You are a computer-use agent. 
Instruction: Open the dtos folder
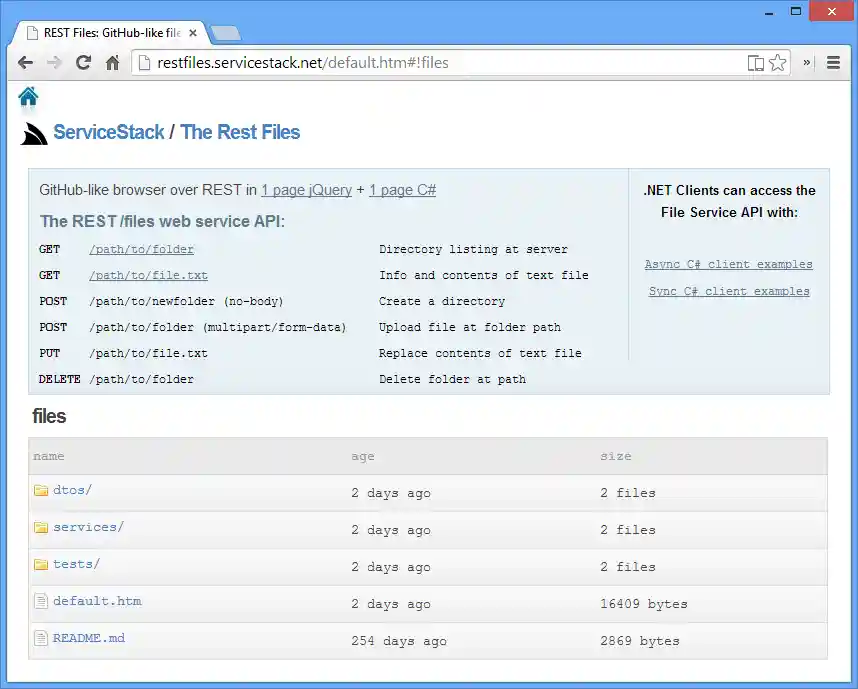(x=72, y=490)
